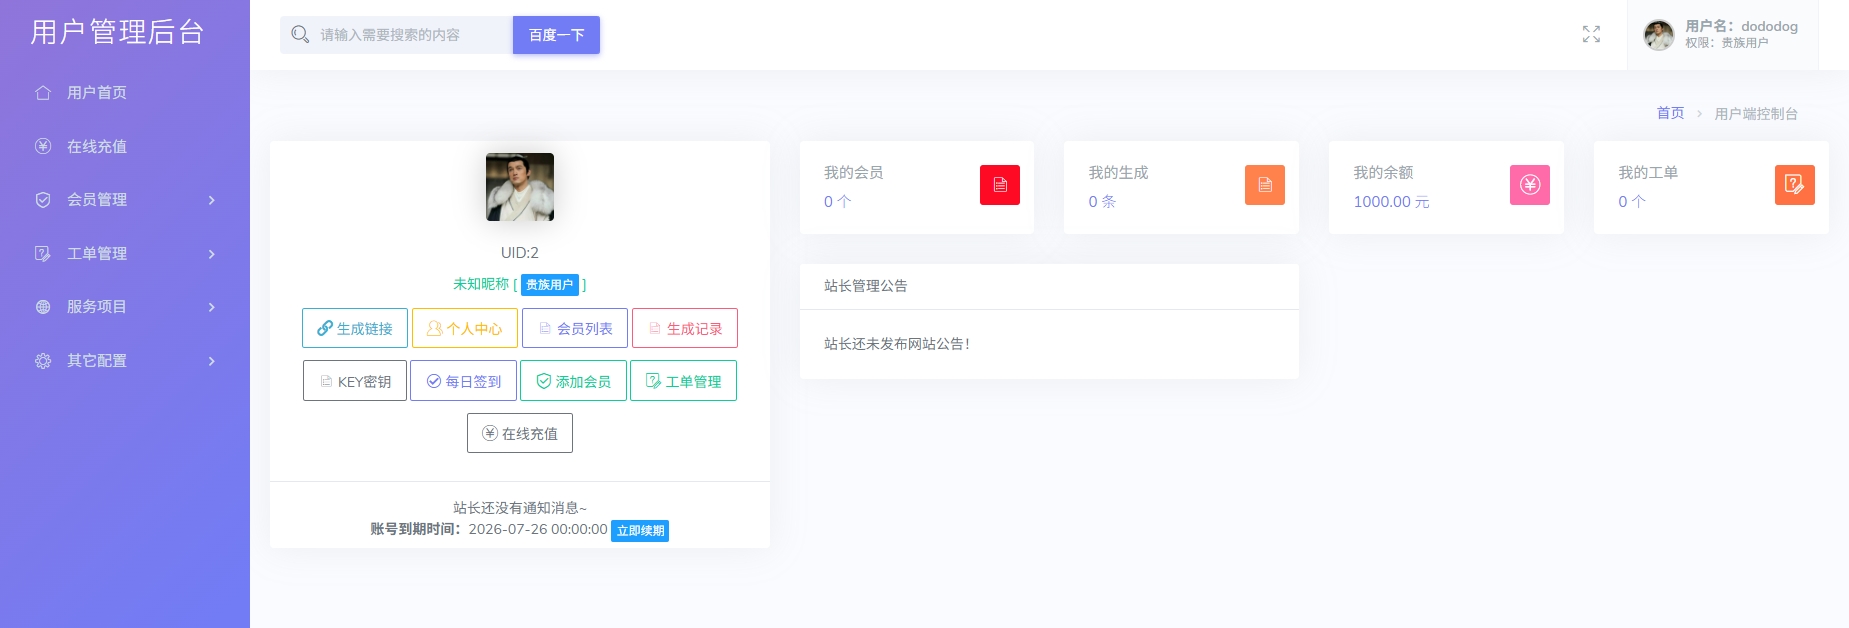The height and width of the screenshot is (628, 1849).
Task: Click the green 工单管理 panel button
Action: coord(684,381)
